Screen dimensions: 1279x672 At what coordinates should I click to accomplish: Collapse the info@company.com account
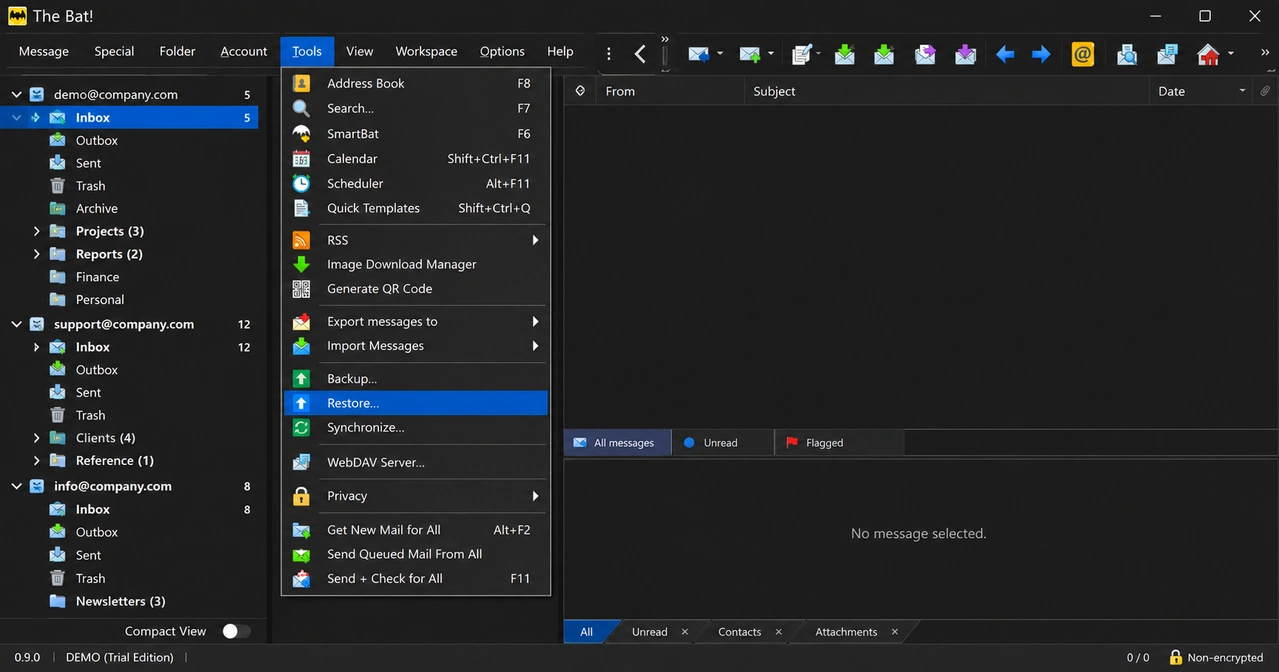(x=16, y=486)
